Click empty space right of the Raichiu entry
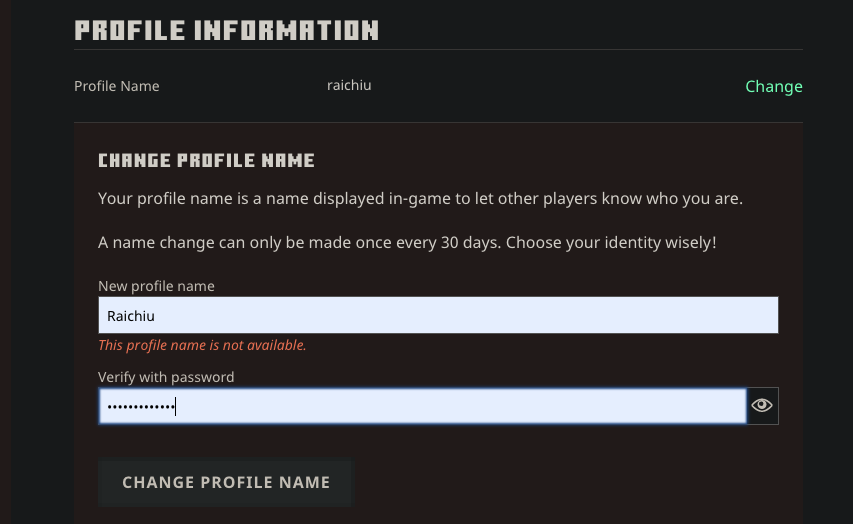Screen dimensions: 853x524 coord(500,316)
